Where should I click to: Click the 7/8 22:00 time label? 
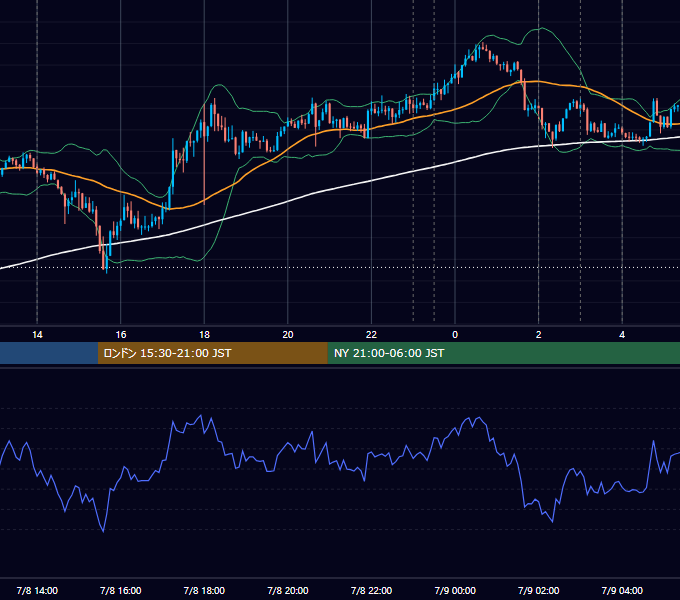(x=371, y=590)
